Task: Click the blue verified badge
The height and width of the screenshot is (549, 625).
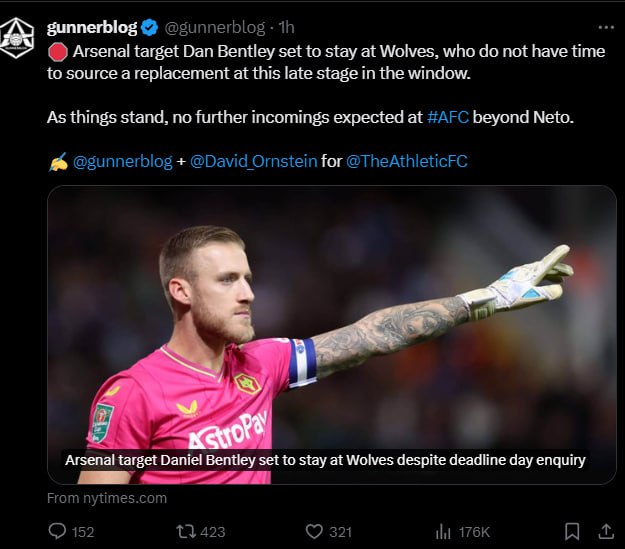Action: click(x=148, y=27)
